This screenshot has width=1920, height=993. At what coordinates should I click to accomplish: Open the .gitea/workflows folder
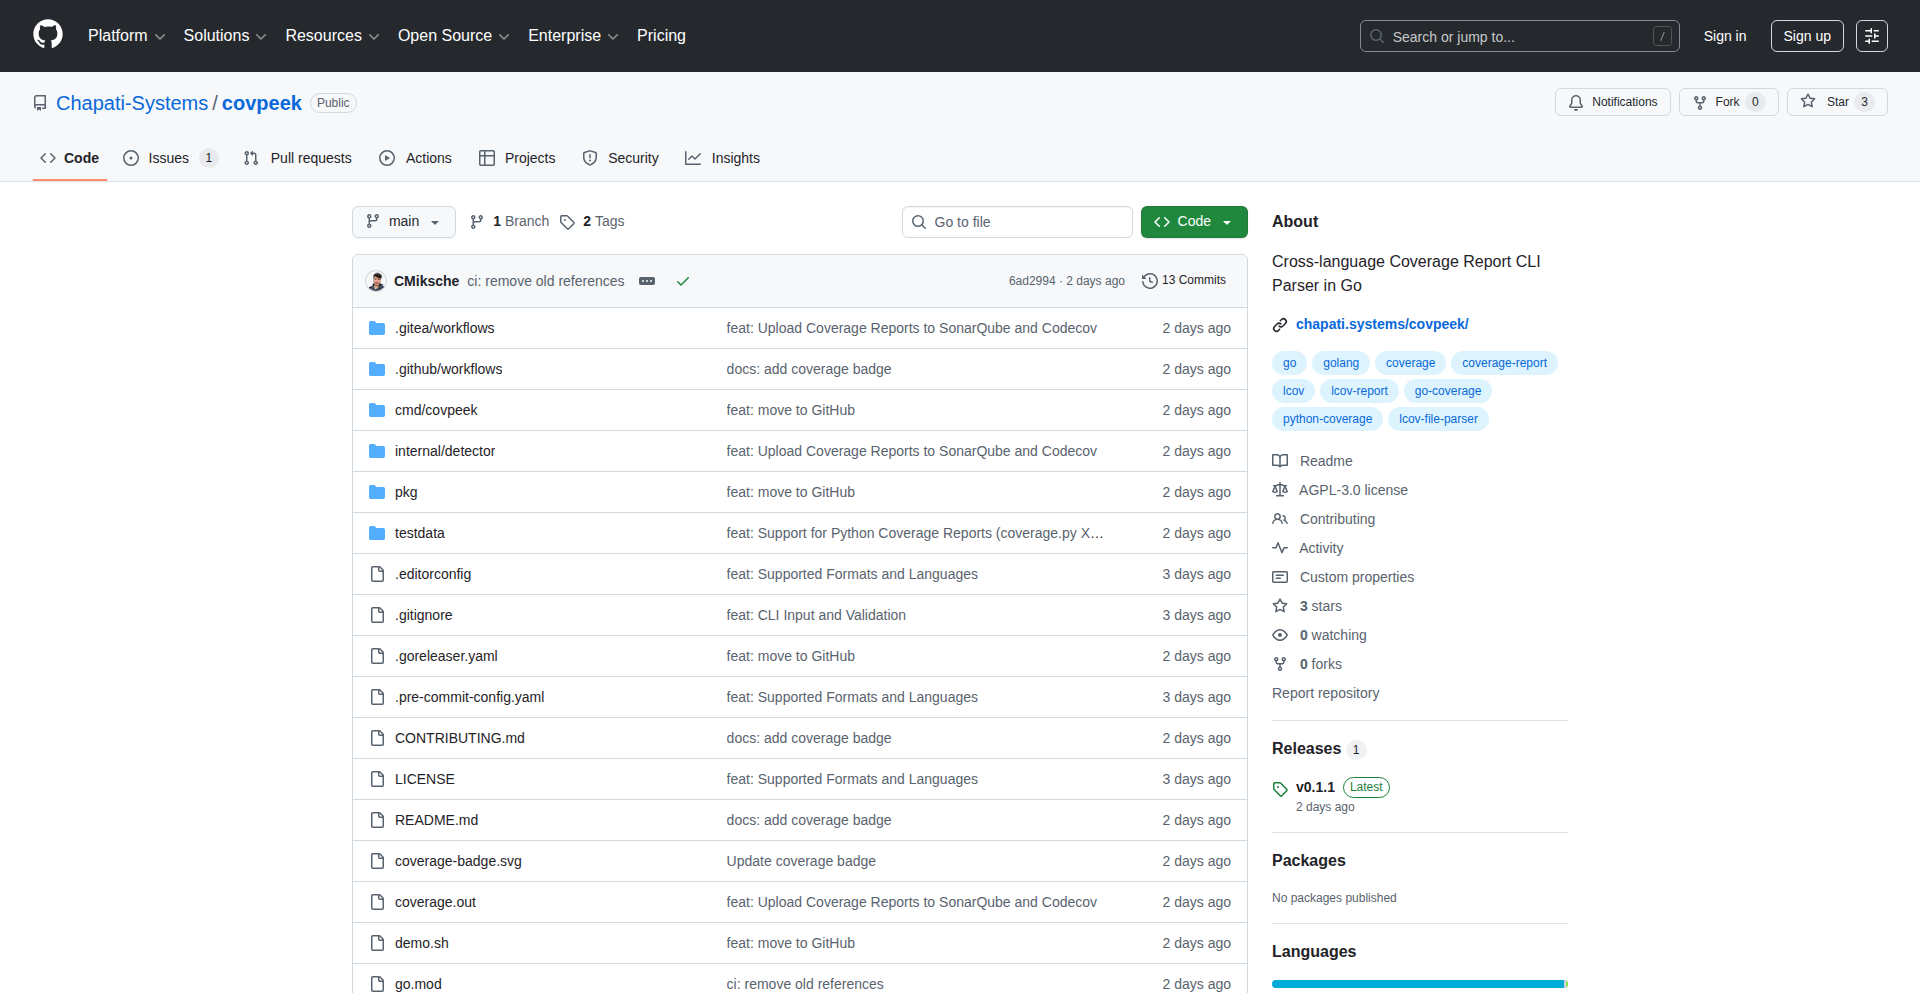pyautogui.click(x=444, y=328)
